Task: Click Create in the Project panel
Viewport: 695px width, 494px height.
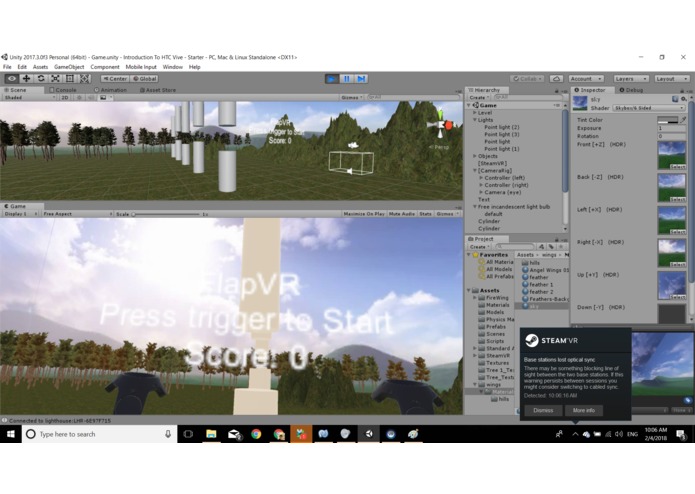Action: 479,246
